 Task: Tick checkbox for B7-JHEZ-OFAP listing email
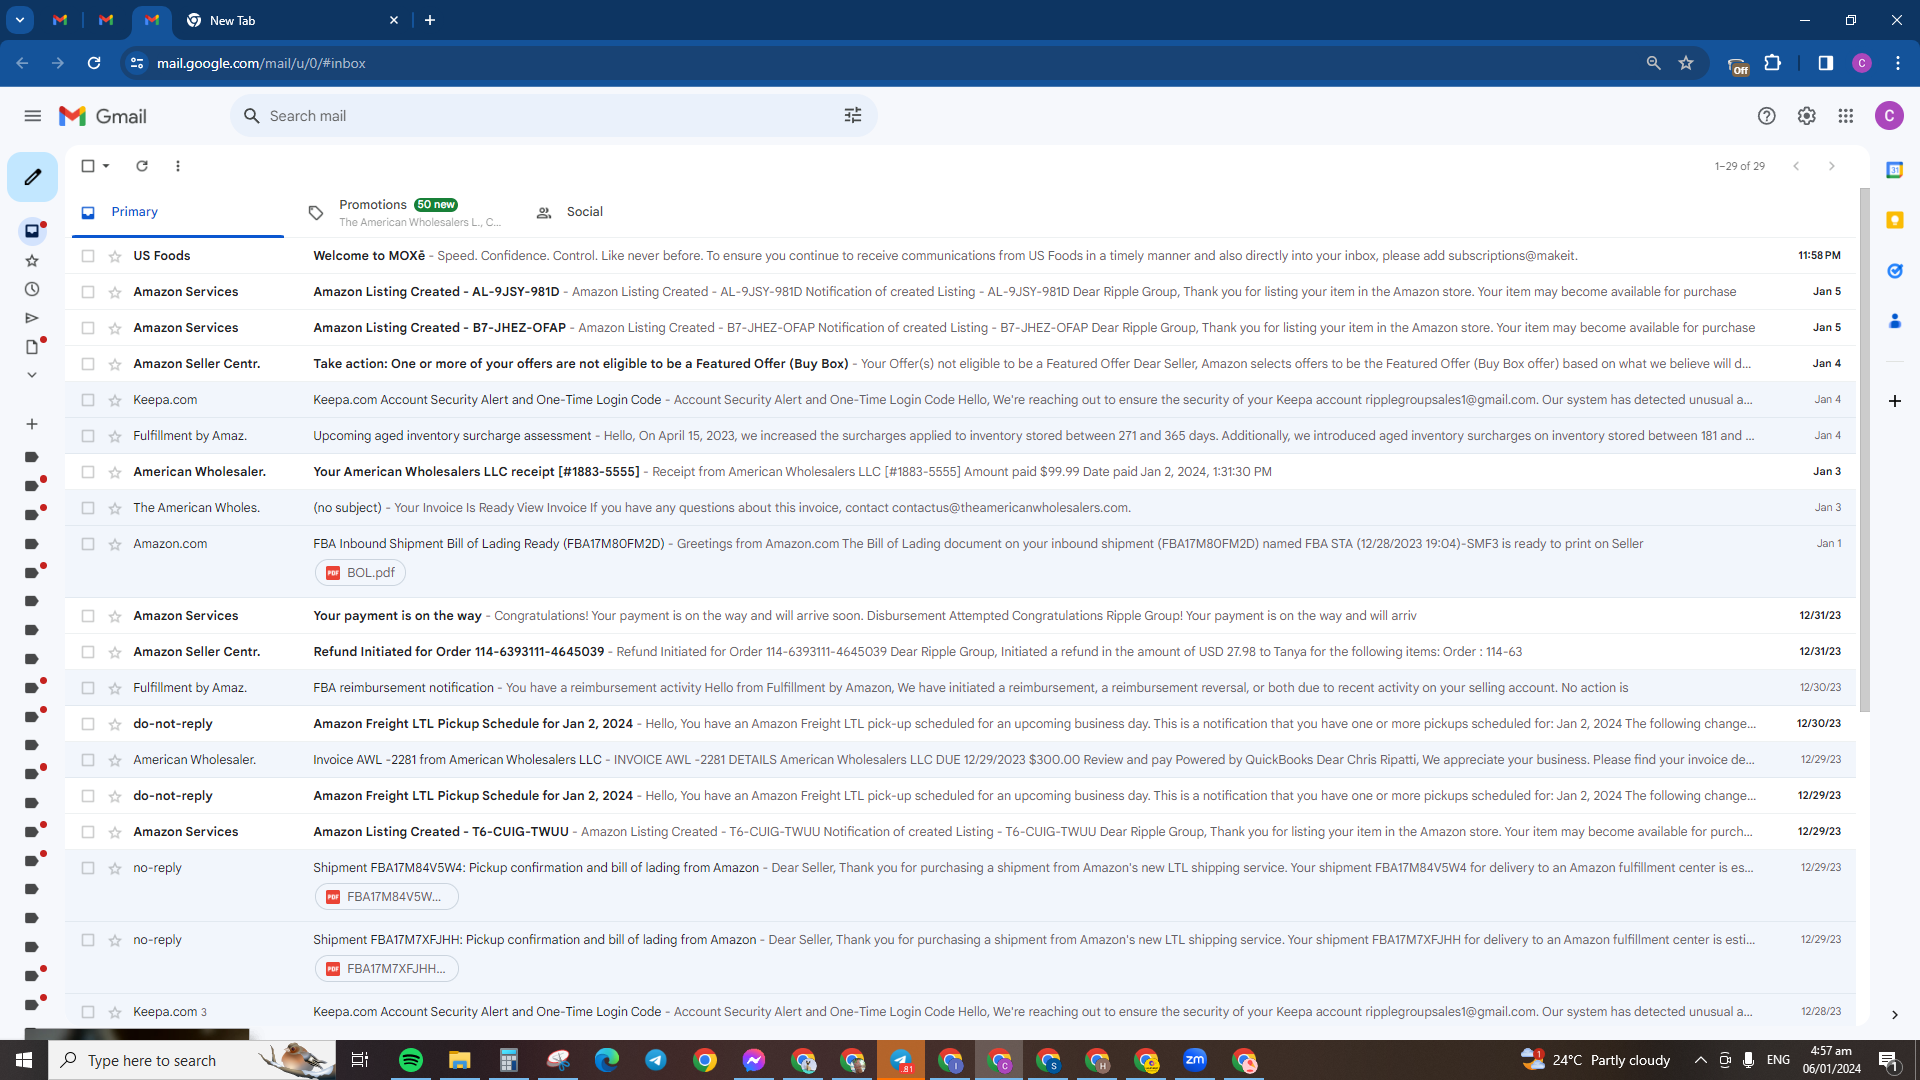88,328
